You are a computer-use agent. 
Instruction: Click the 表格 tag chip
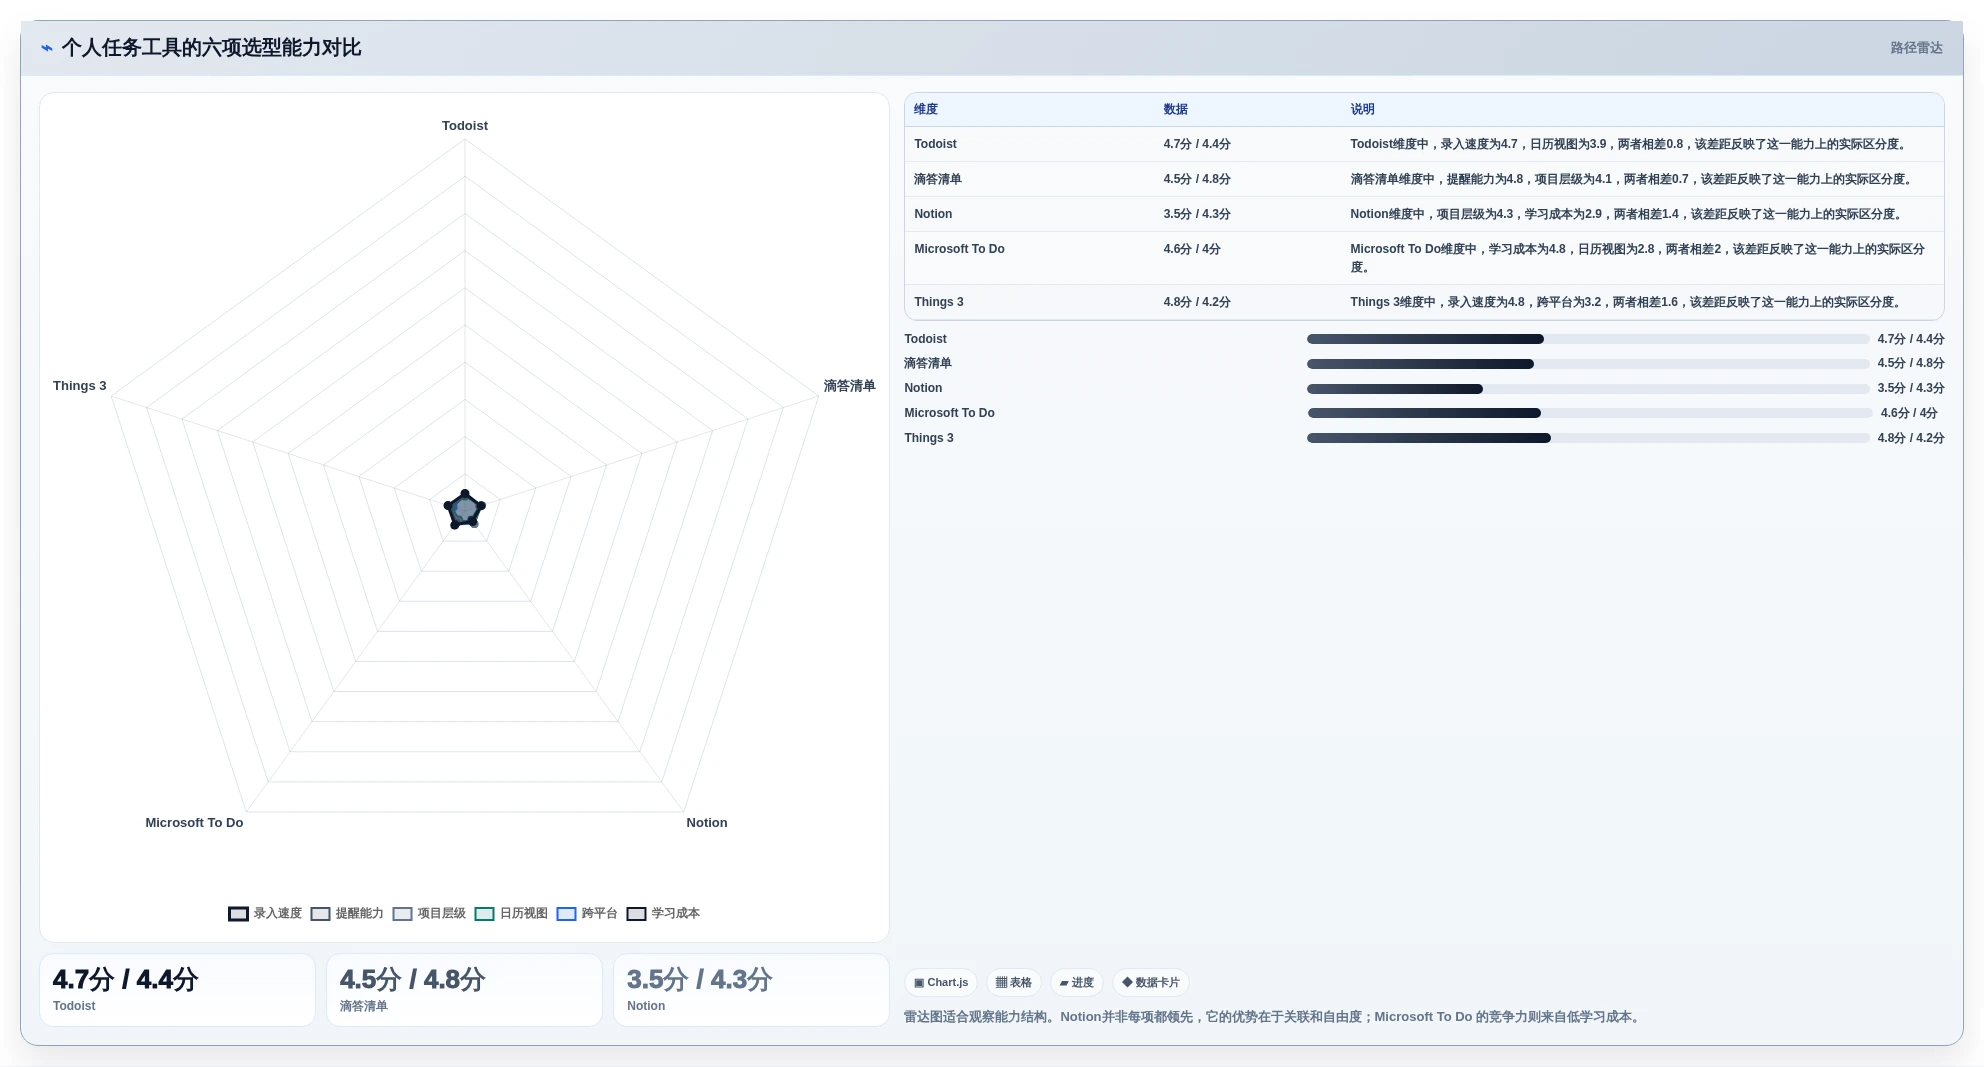(1014, 983)
